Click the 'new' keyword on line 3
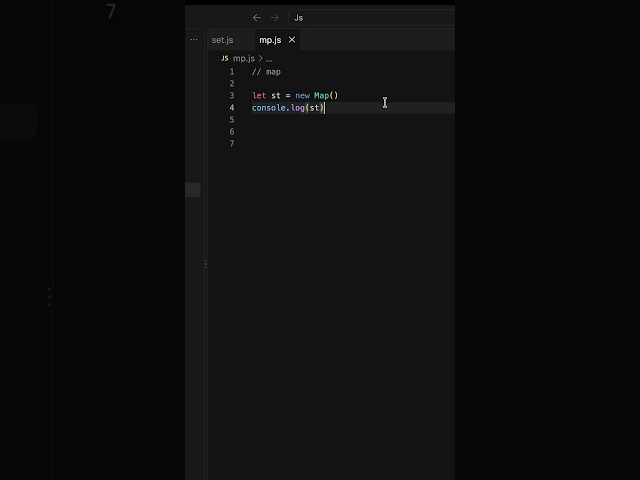The width and height of the screenshot is (640, 480). [302, 96]
